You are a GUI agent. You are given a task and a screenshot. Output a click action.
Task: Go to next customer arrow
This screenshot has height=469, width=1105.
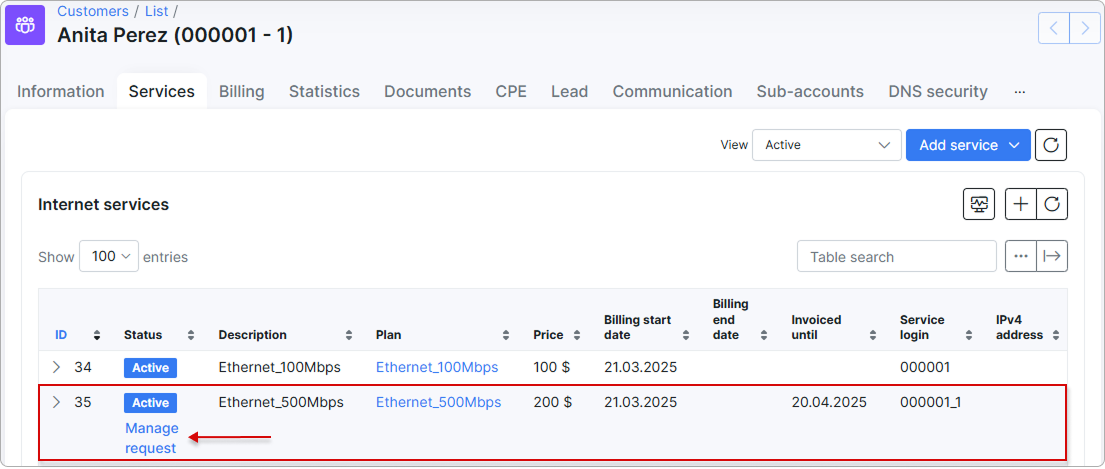click(1084, 28)
